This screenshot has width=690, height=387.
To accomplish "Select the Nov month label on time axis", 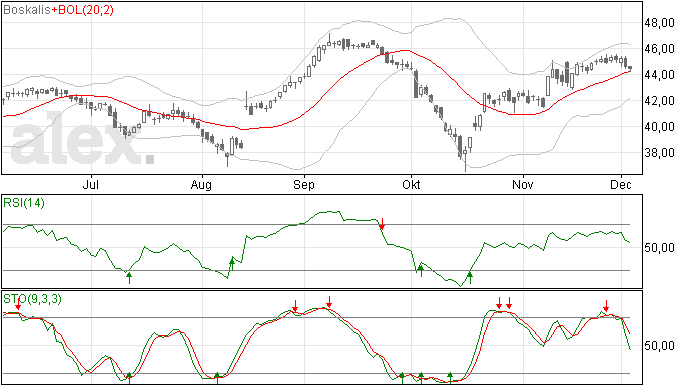I will (523, 184).
